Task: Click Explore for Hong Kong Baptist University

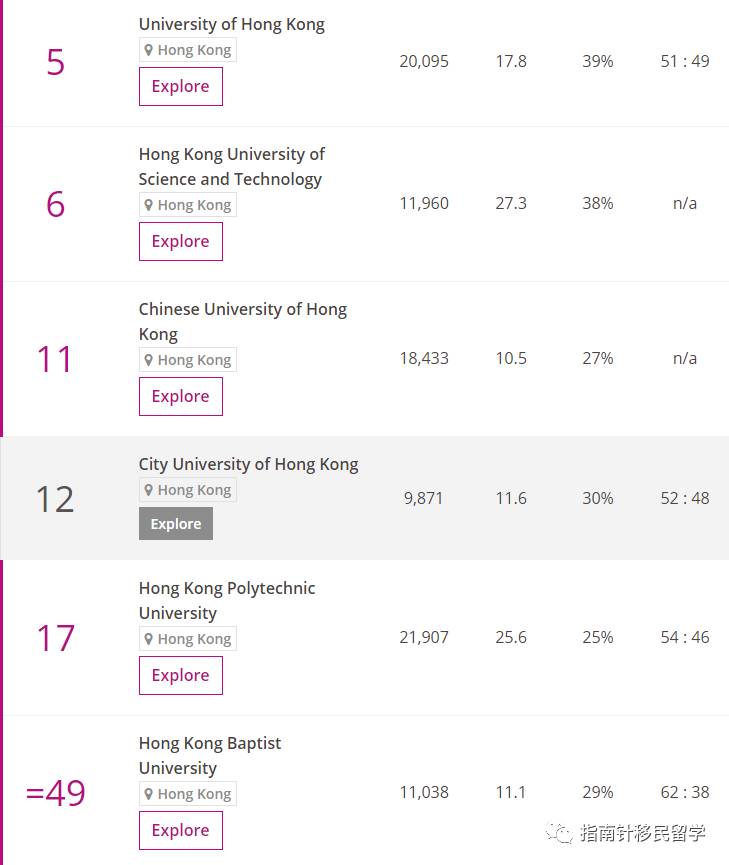Action: (180, 831)
